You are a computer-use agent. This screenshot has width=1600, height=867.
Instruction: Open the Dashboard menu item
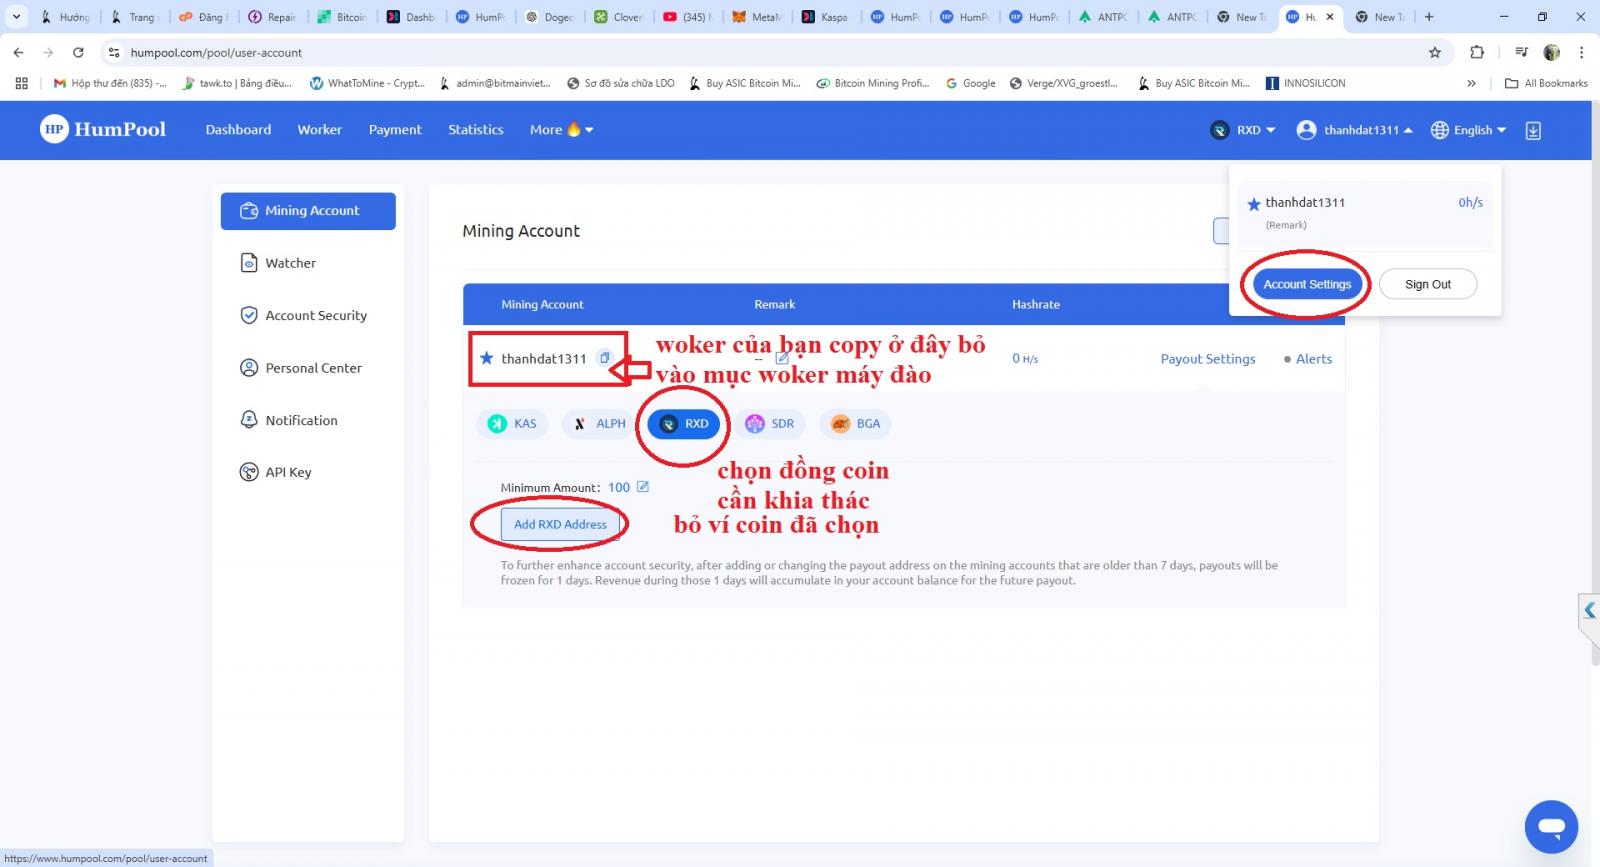click(x=238, y=129)
